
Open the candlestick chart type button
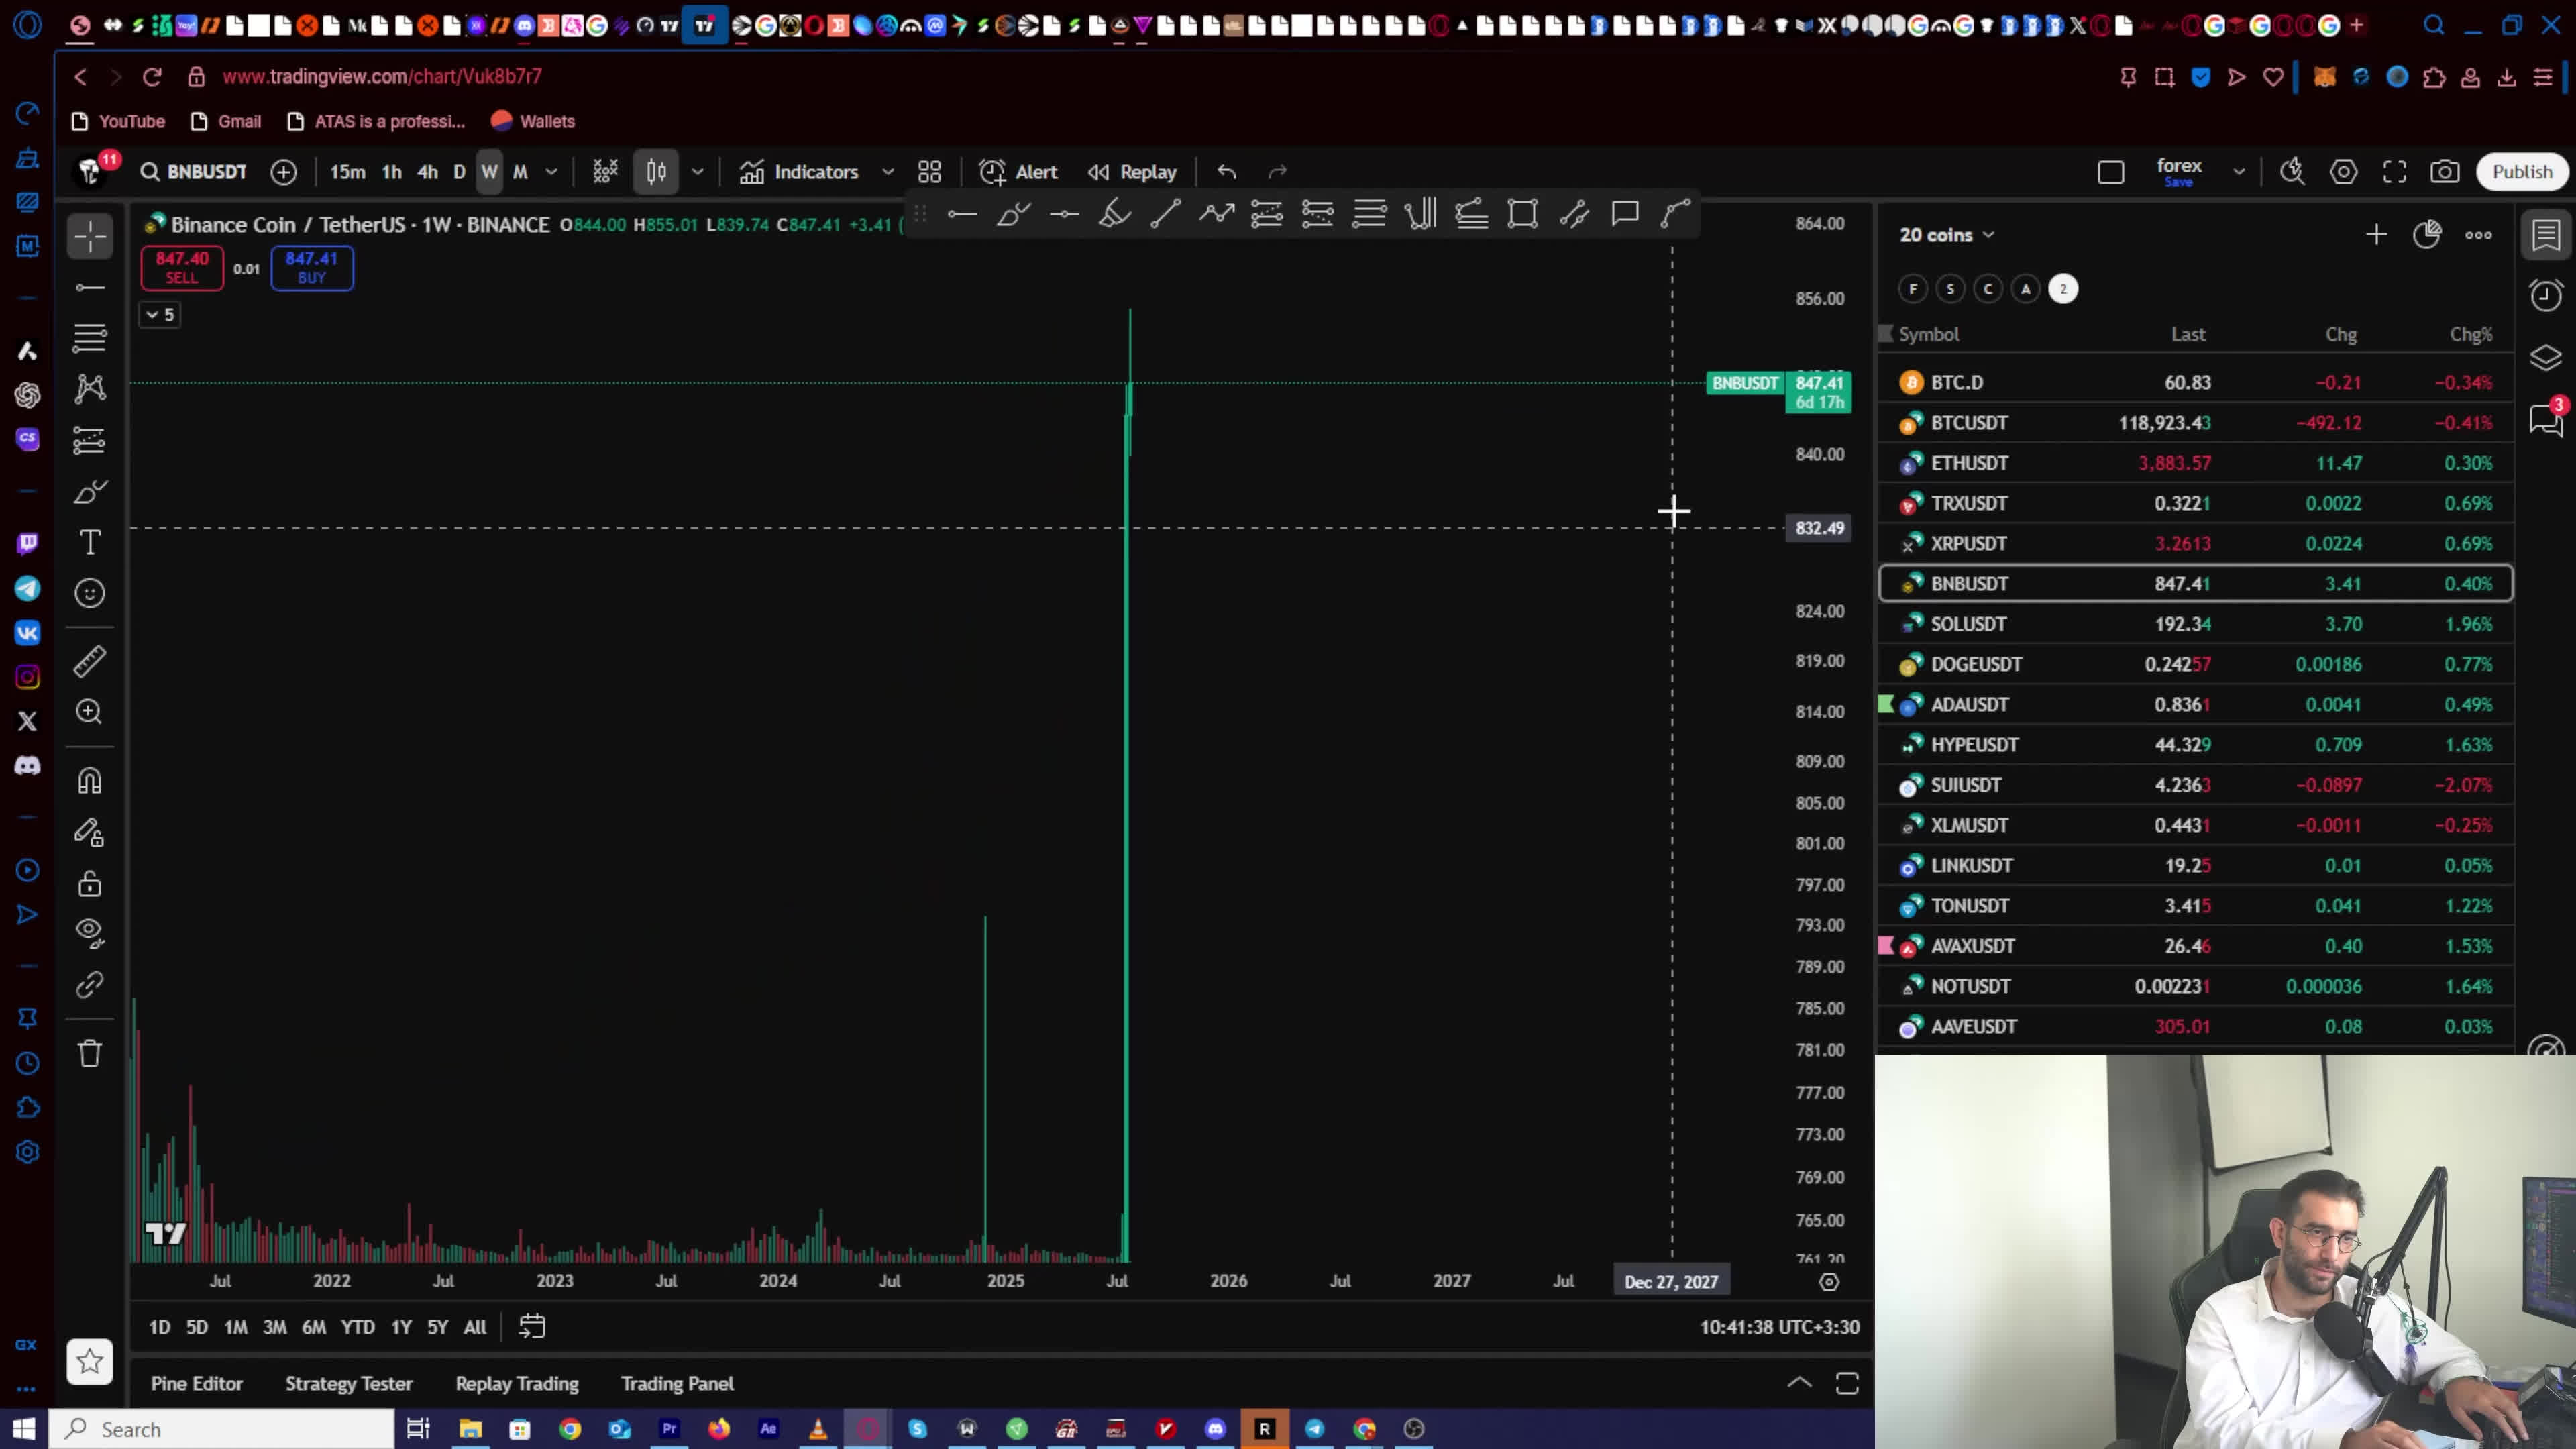656,172
